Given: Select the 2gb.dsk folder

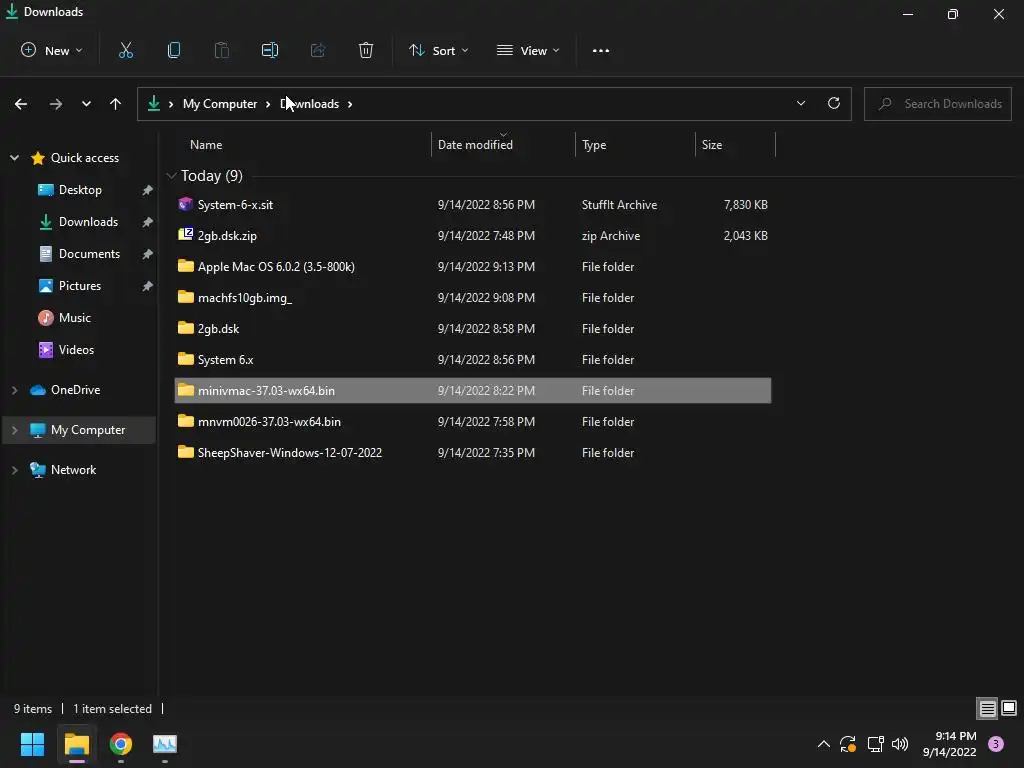Looking at the screenshot, I should 473,328.
